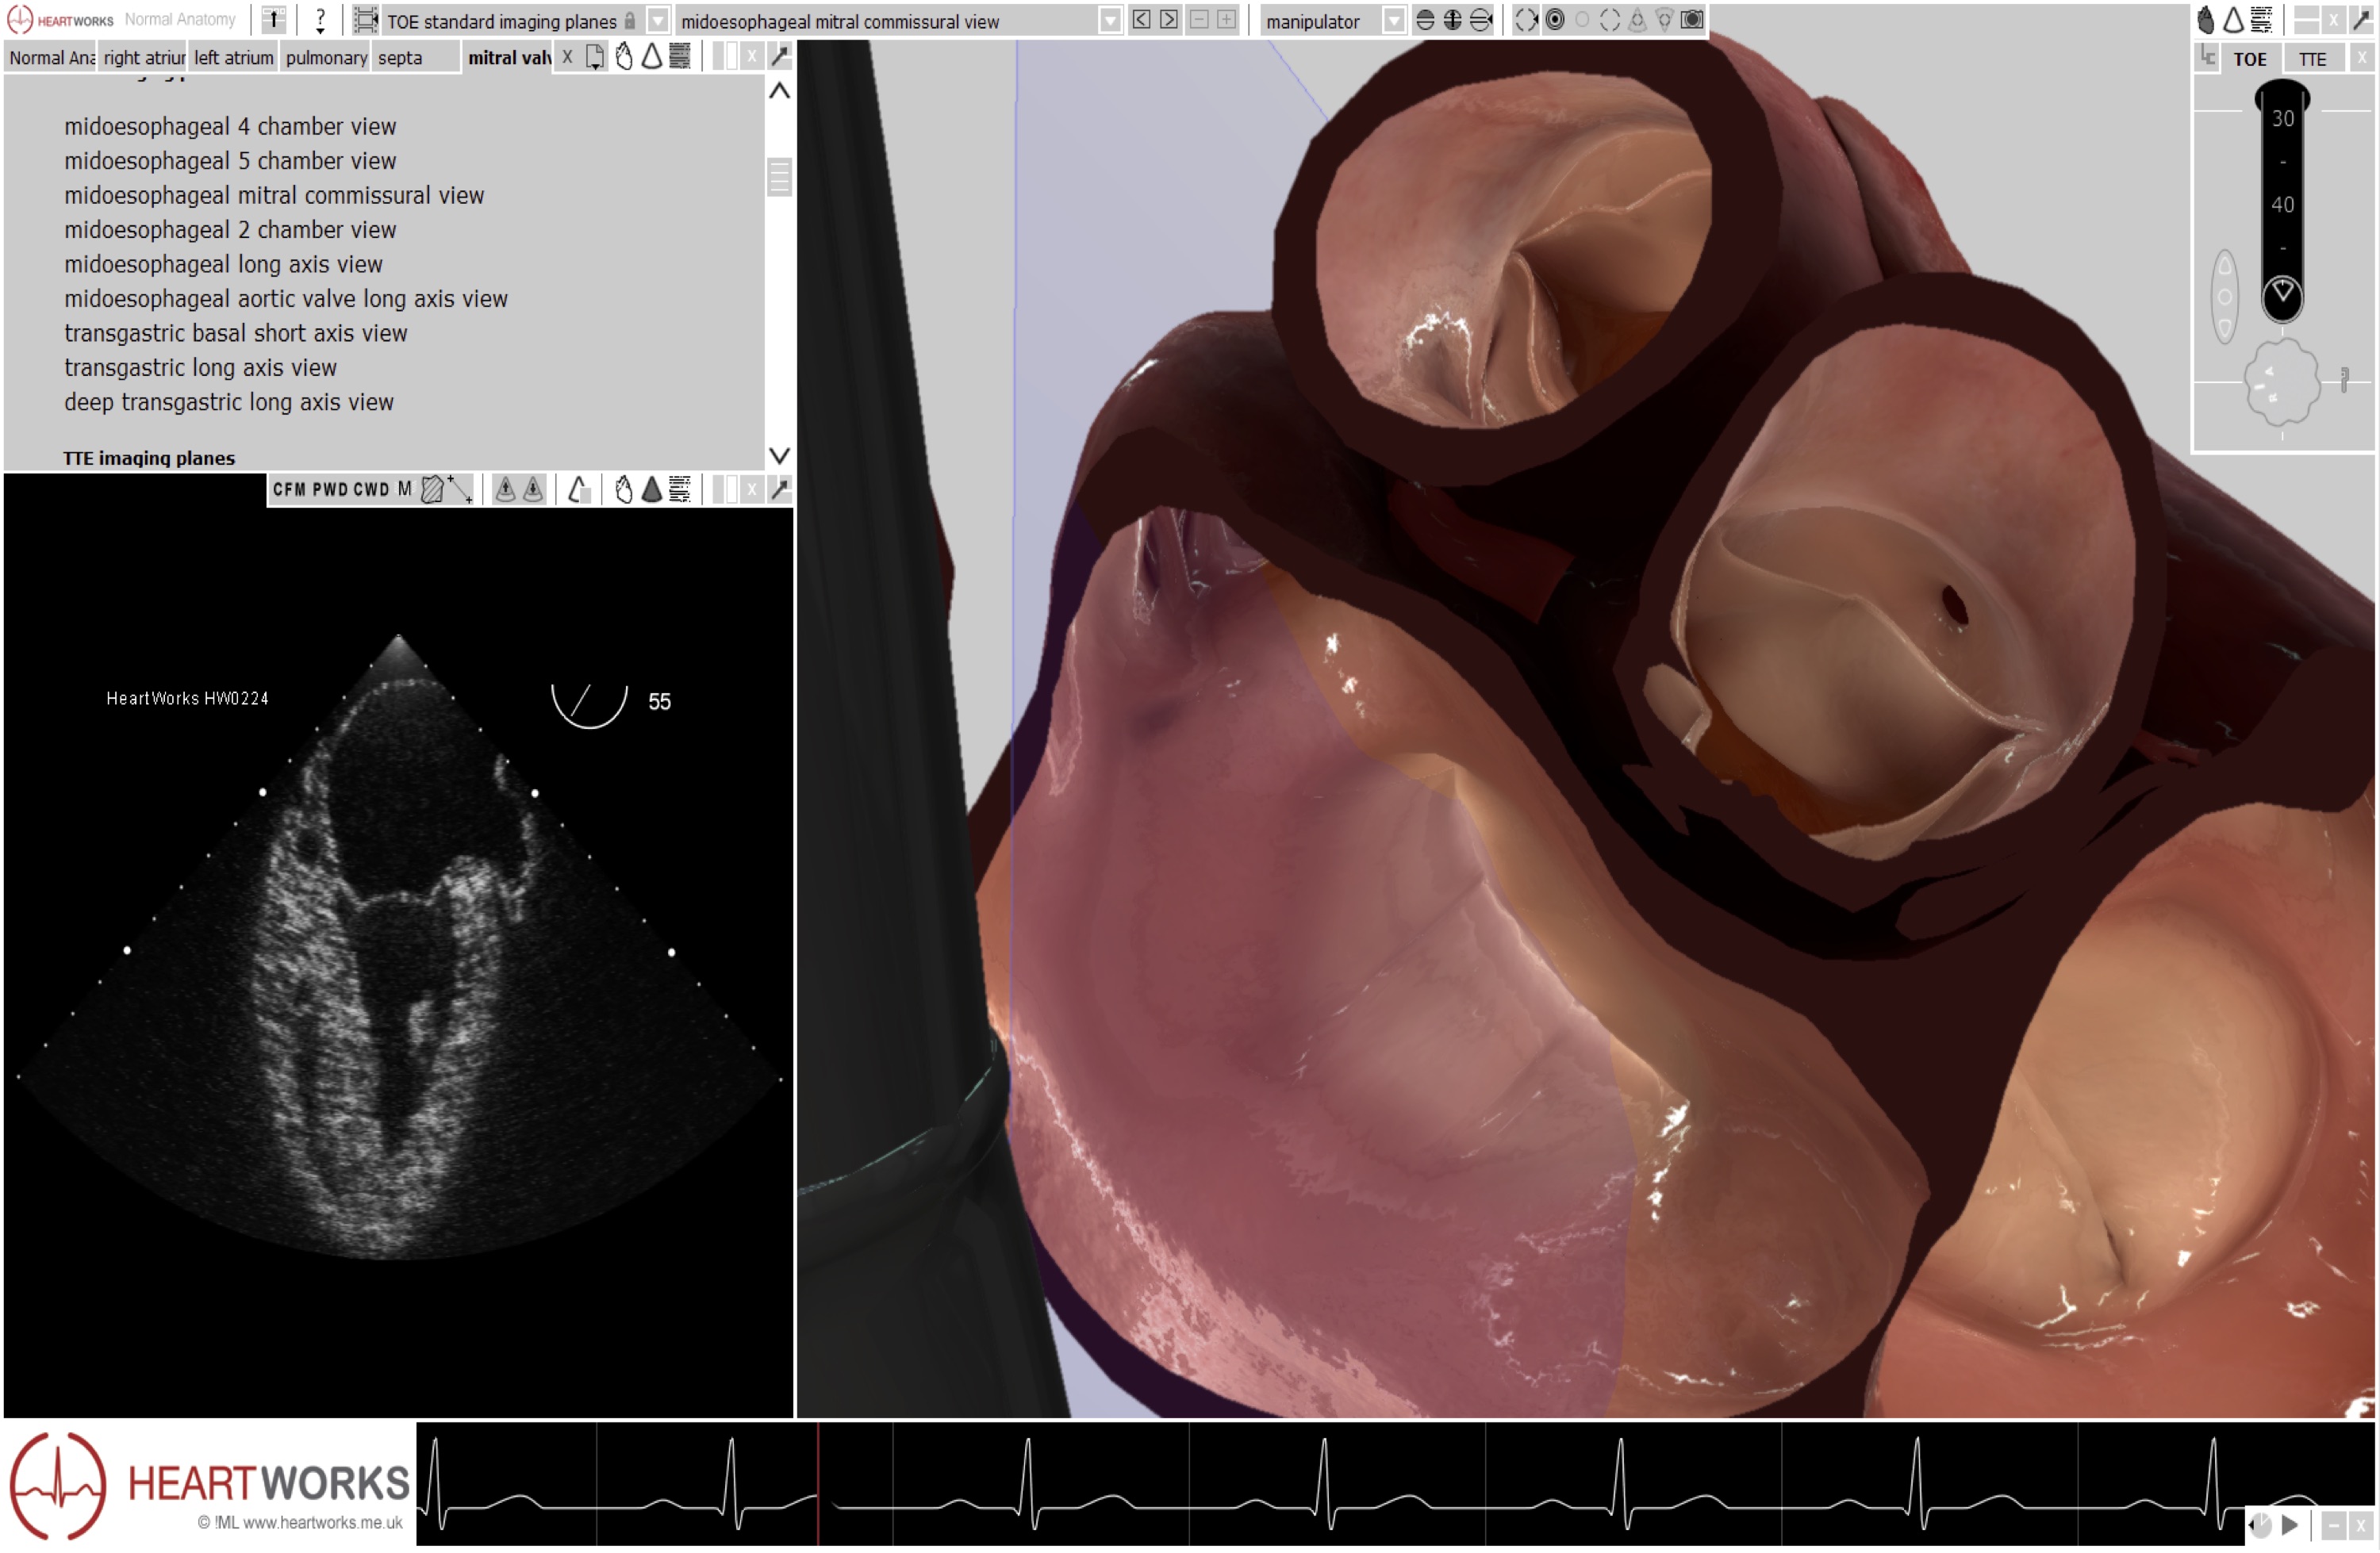Switch to the pulmonary tab
2380x1553 pixels.
coord(326,58)
